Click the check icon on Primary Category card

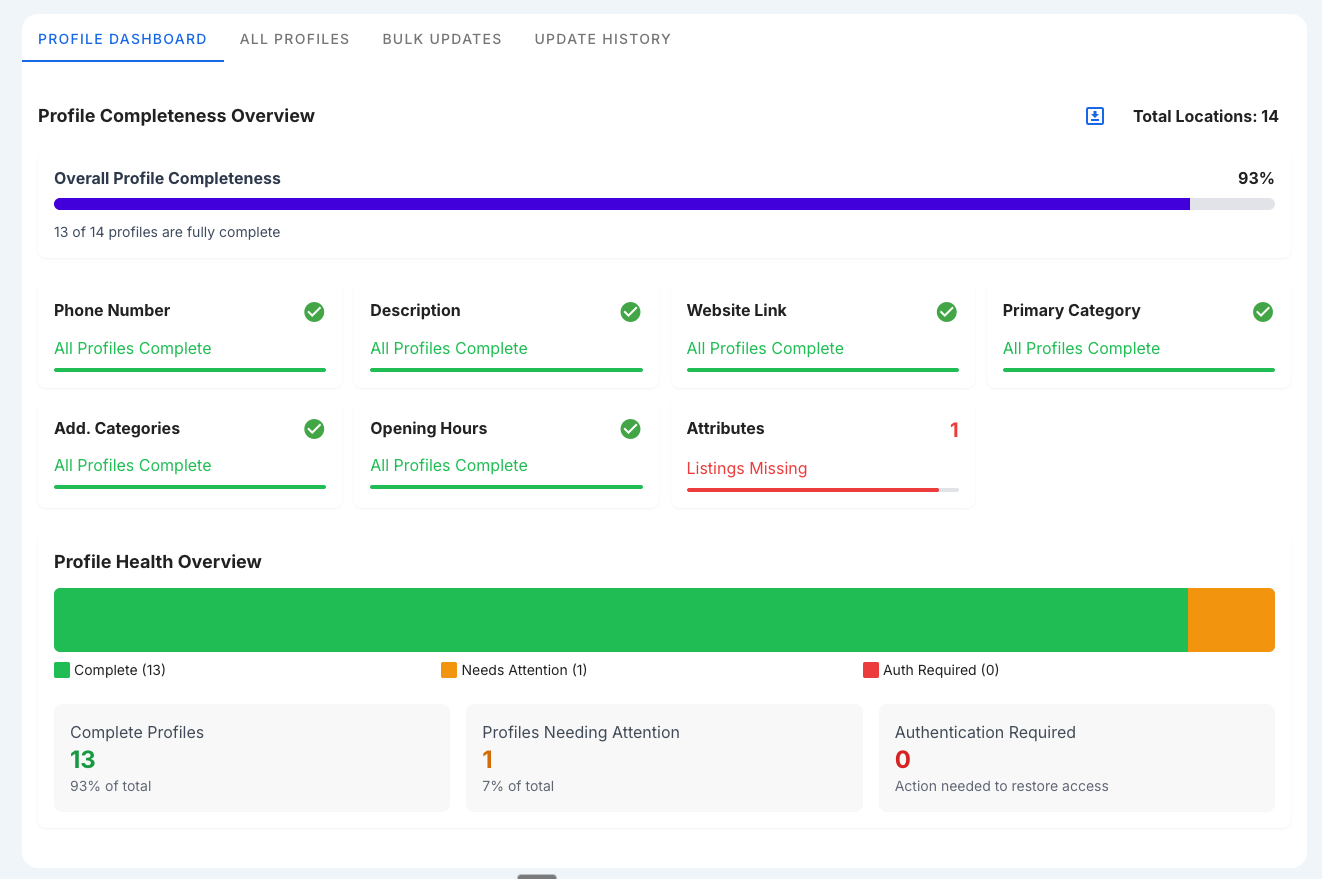point(1263,312)
